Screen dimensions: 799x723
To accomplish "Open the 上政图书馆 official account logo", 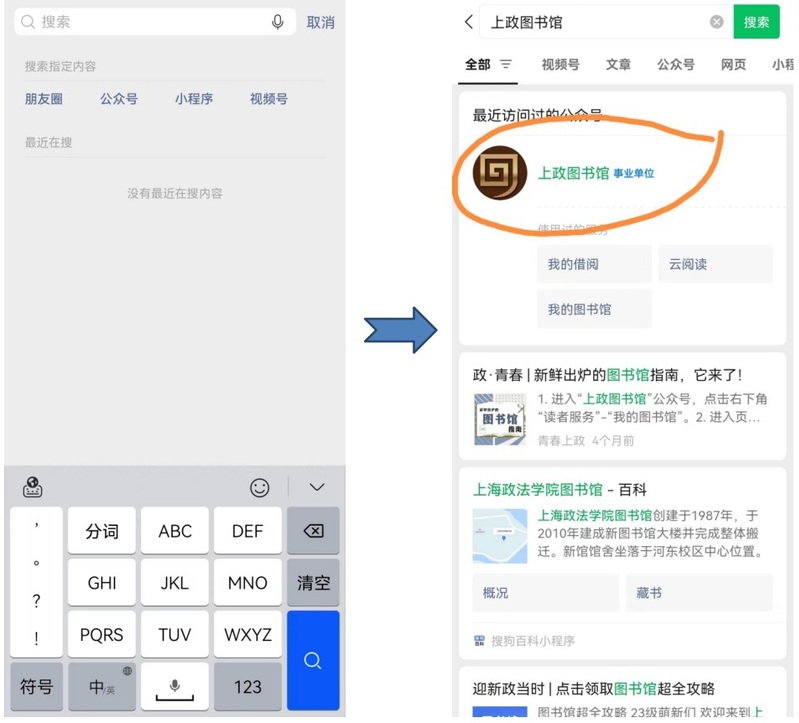I will 500,173.
